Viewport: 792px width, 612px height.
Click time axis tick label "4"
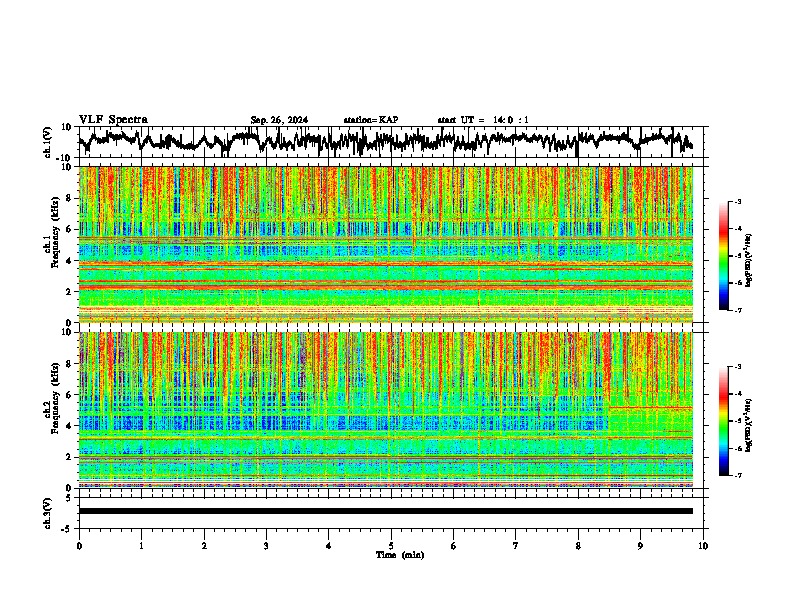pos(329,546)
